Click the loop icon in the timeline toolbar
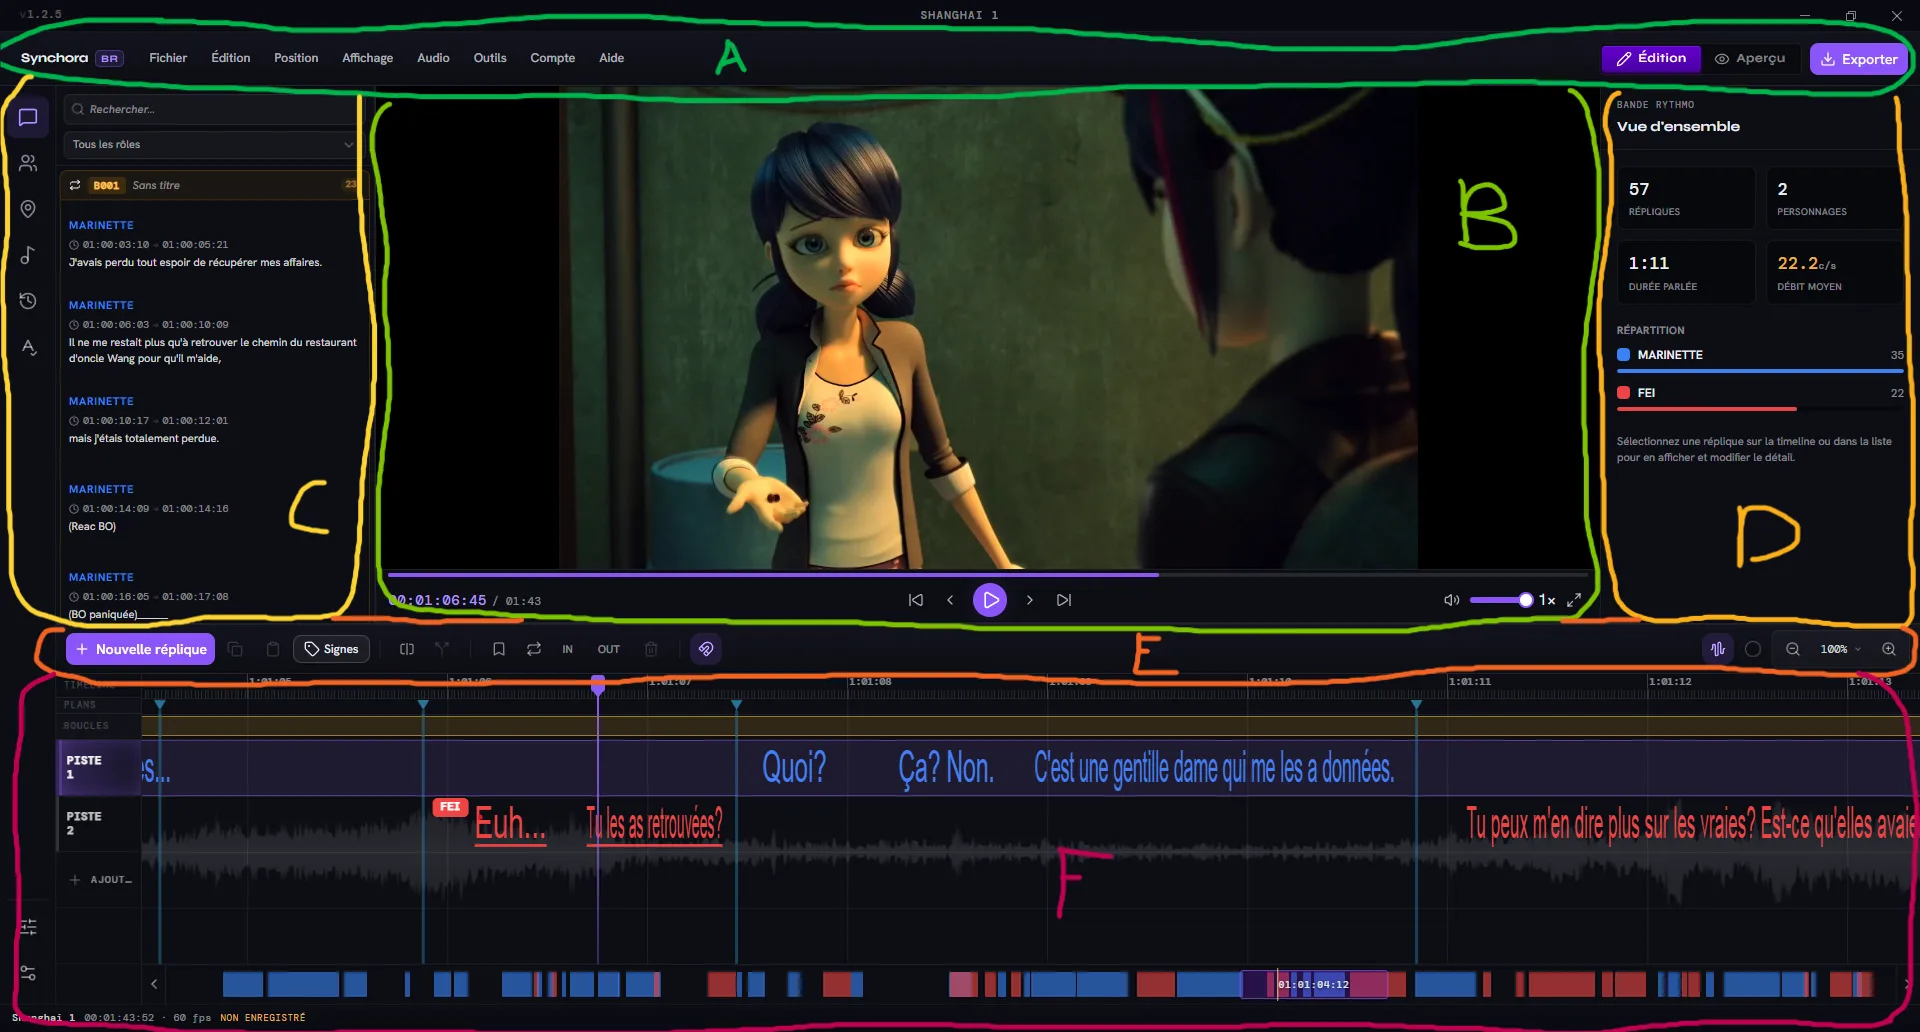Image resolution: width=1920 pixels, height=1032 pixels. pos(534,649)
